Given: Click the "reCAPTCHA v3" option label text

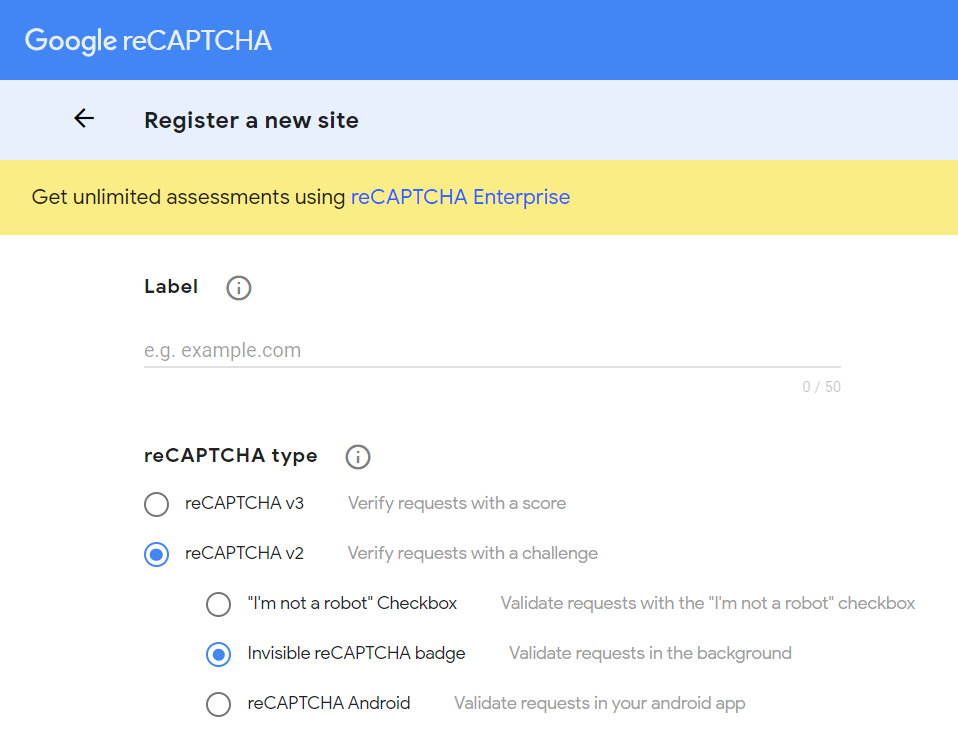Looking at the screenshot, I should [x=244, y=503].
